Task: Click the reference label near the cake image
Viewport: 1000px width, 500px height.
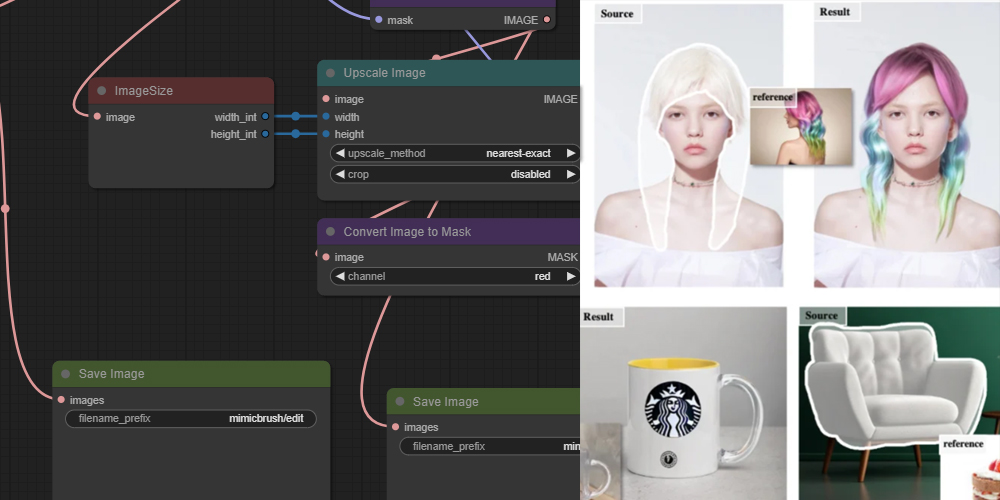Action: point(963,444)
